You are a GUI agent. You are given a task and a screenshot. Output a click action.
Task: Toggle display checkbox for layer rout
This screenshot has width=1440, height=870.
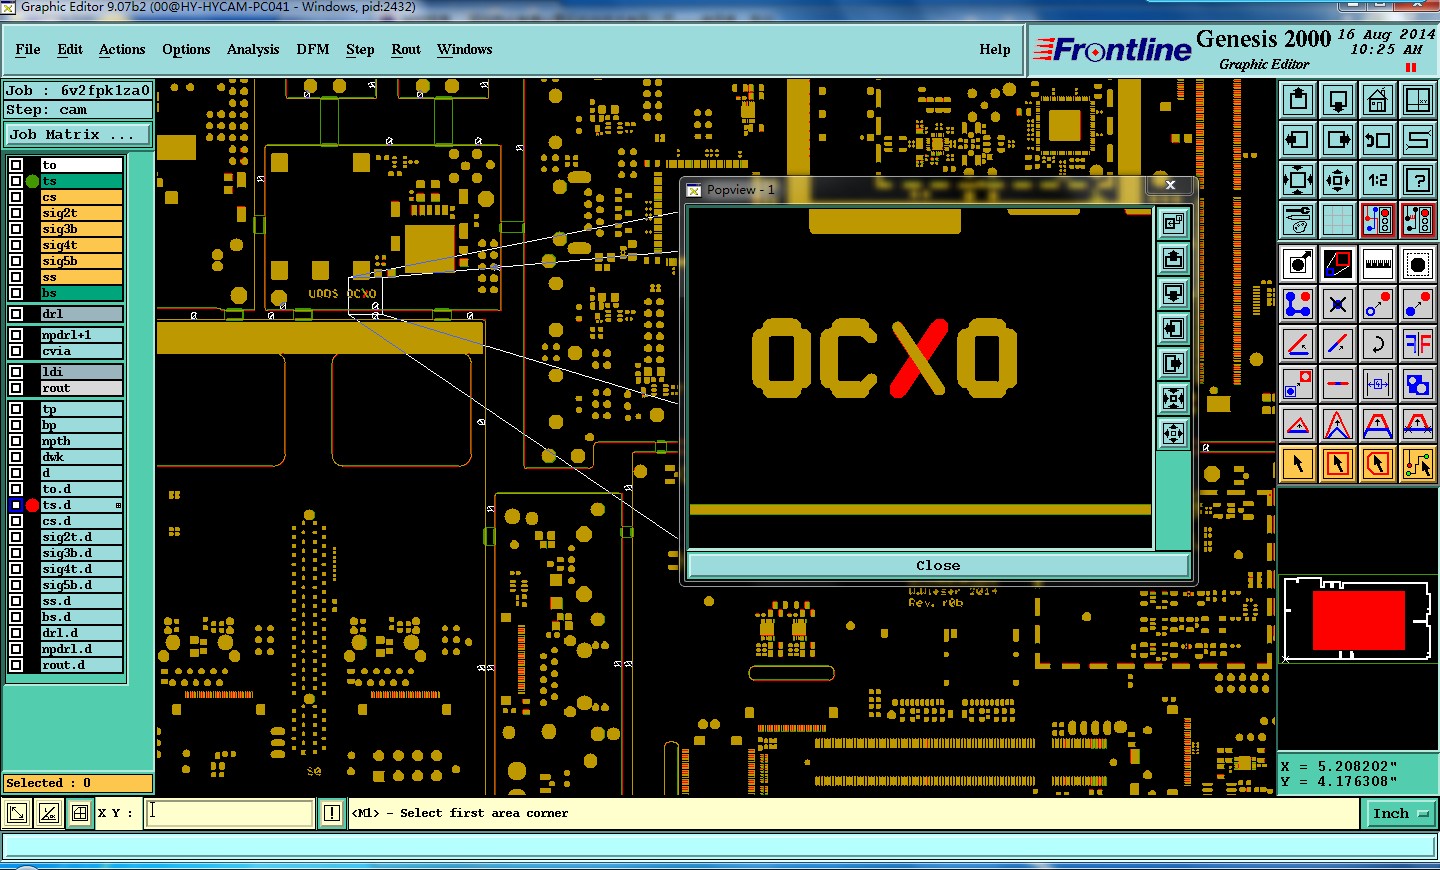[x=16, y=388]
